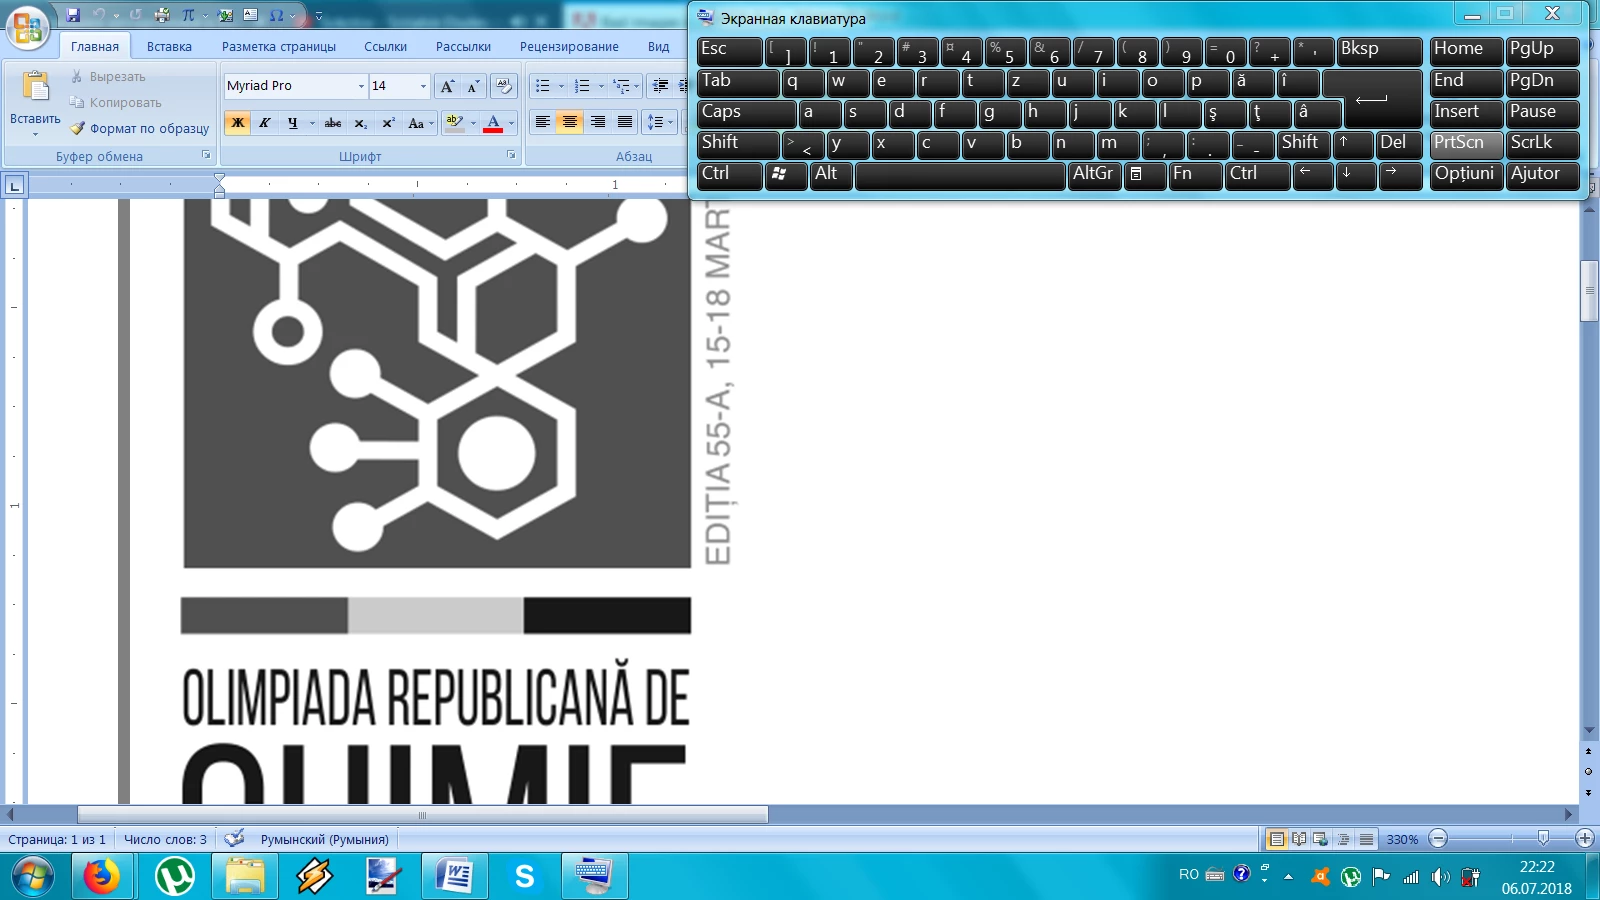1600x900 pixels.
Task: Click the spell check icon in status bar
Action: click(x=234, y=838)
